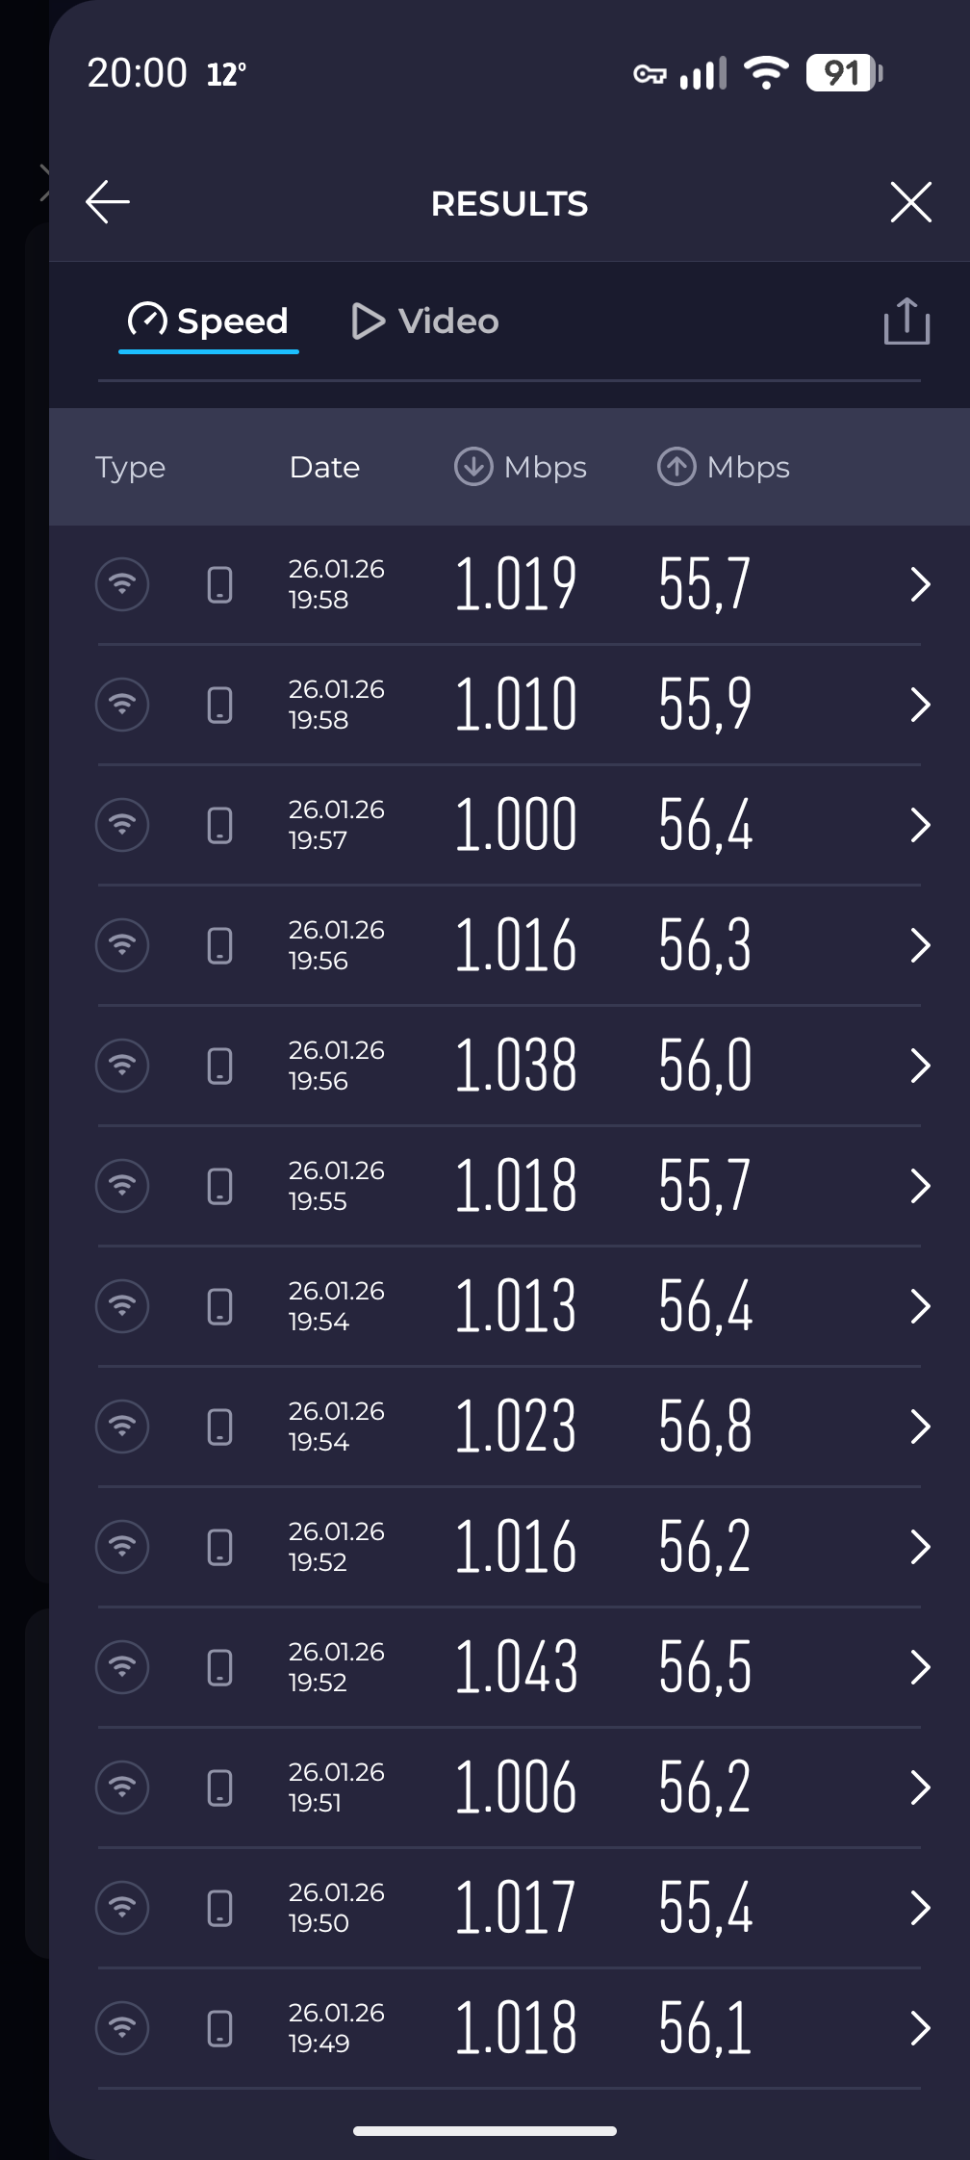Select the 19:55 result with 1.018 Mbps
The width and height of the screenshot is (970, 2160).
pyautogui.click(x=509, y=1186)
